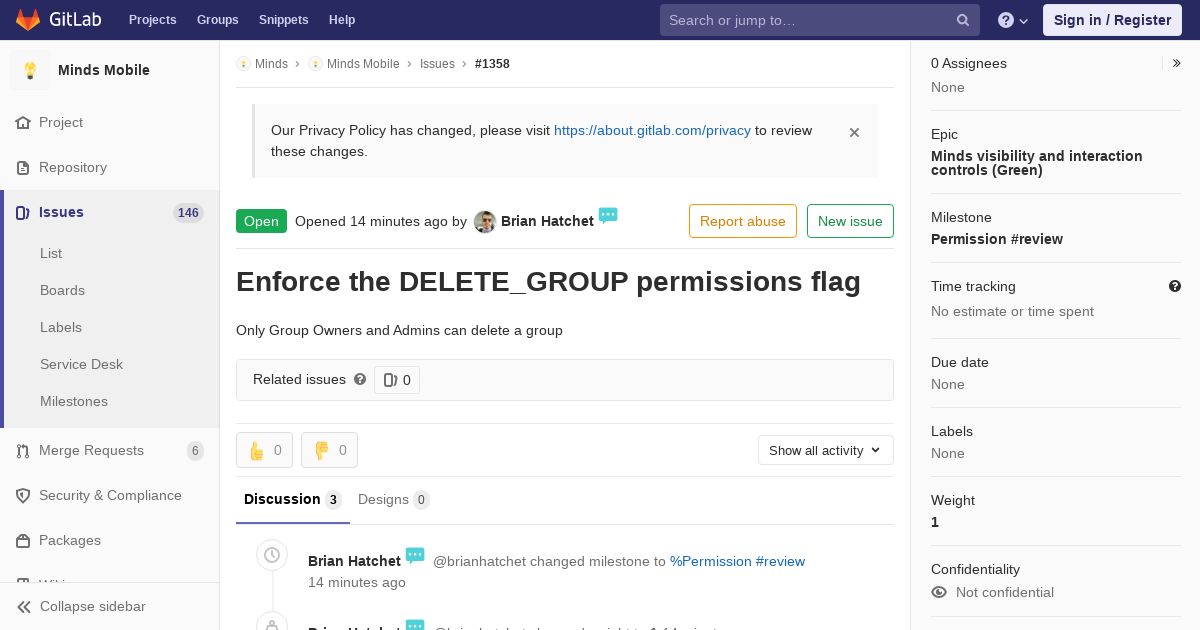This screenshot has height=630, width=1200.
Task: Open the about.gitlab.com/privacy link
Action: pos(652,130)
